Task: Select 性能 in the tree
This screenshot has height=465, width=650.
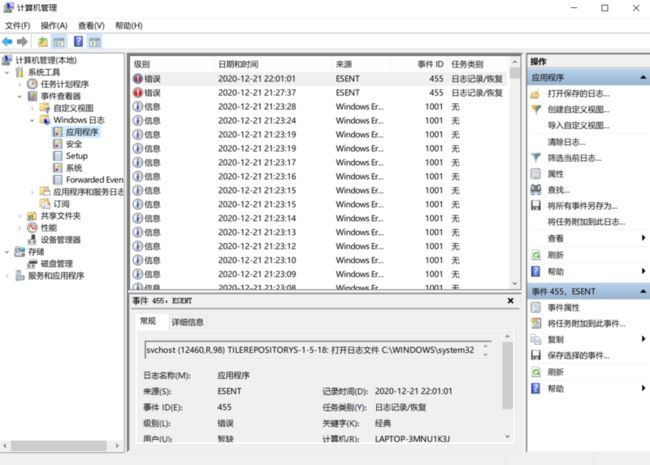Action: pos(49,228)
